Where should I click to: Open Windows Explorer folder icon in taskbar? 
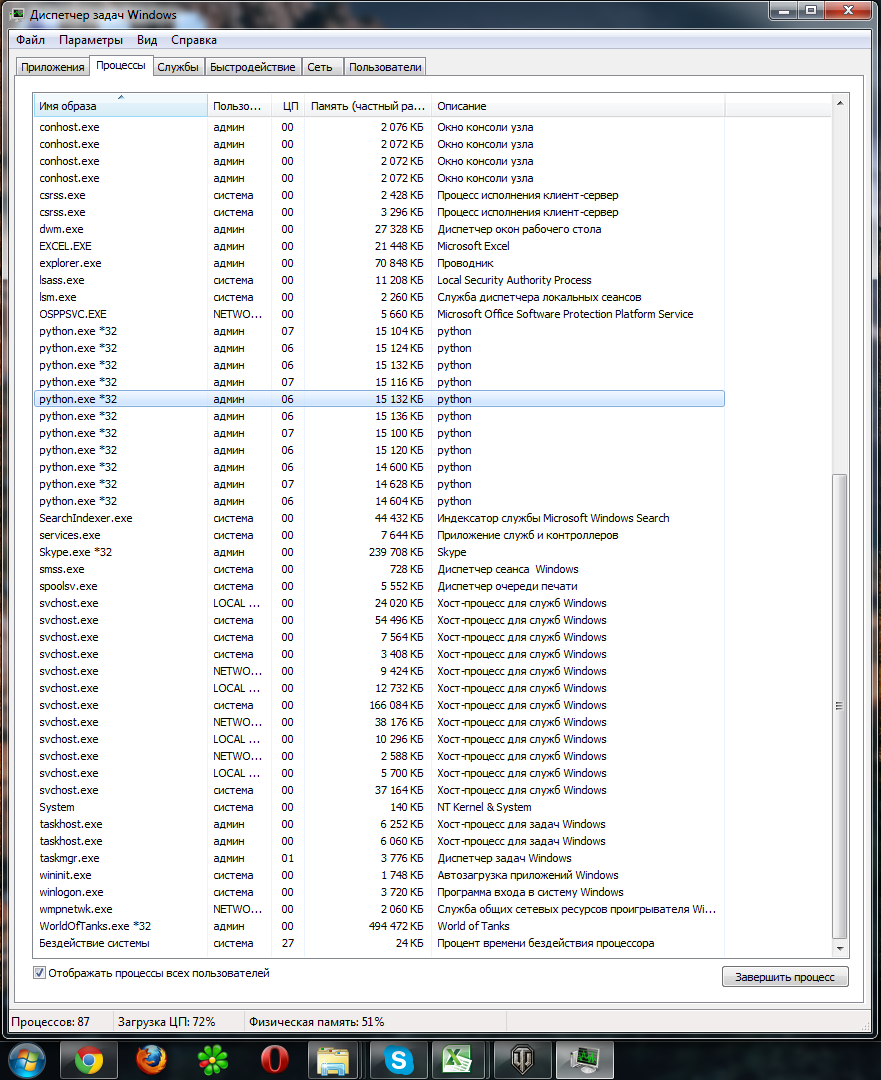[333, 1060]
